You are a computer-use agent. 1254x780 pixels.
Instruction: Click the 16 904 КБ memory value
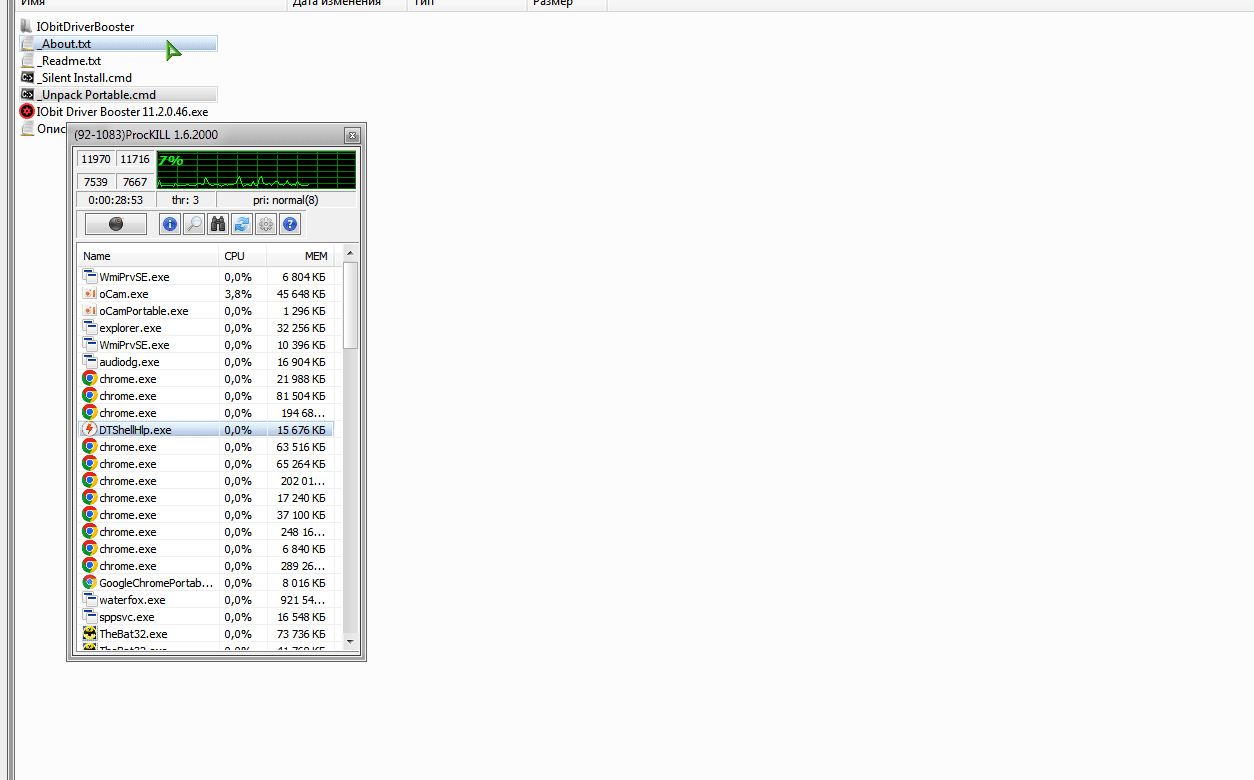[x=301, y=362]
